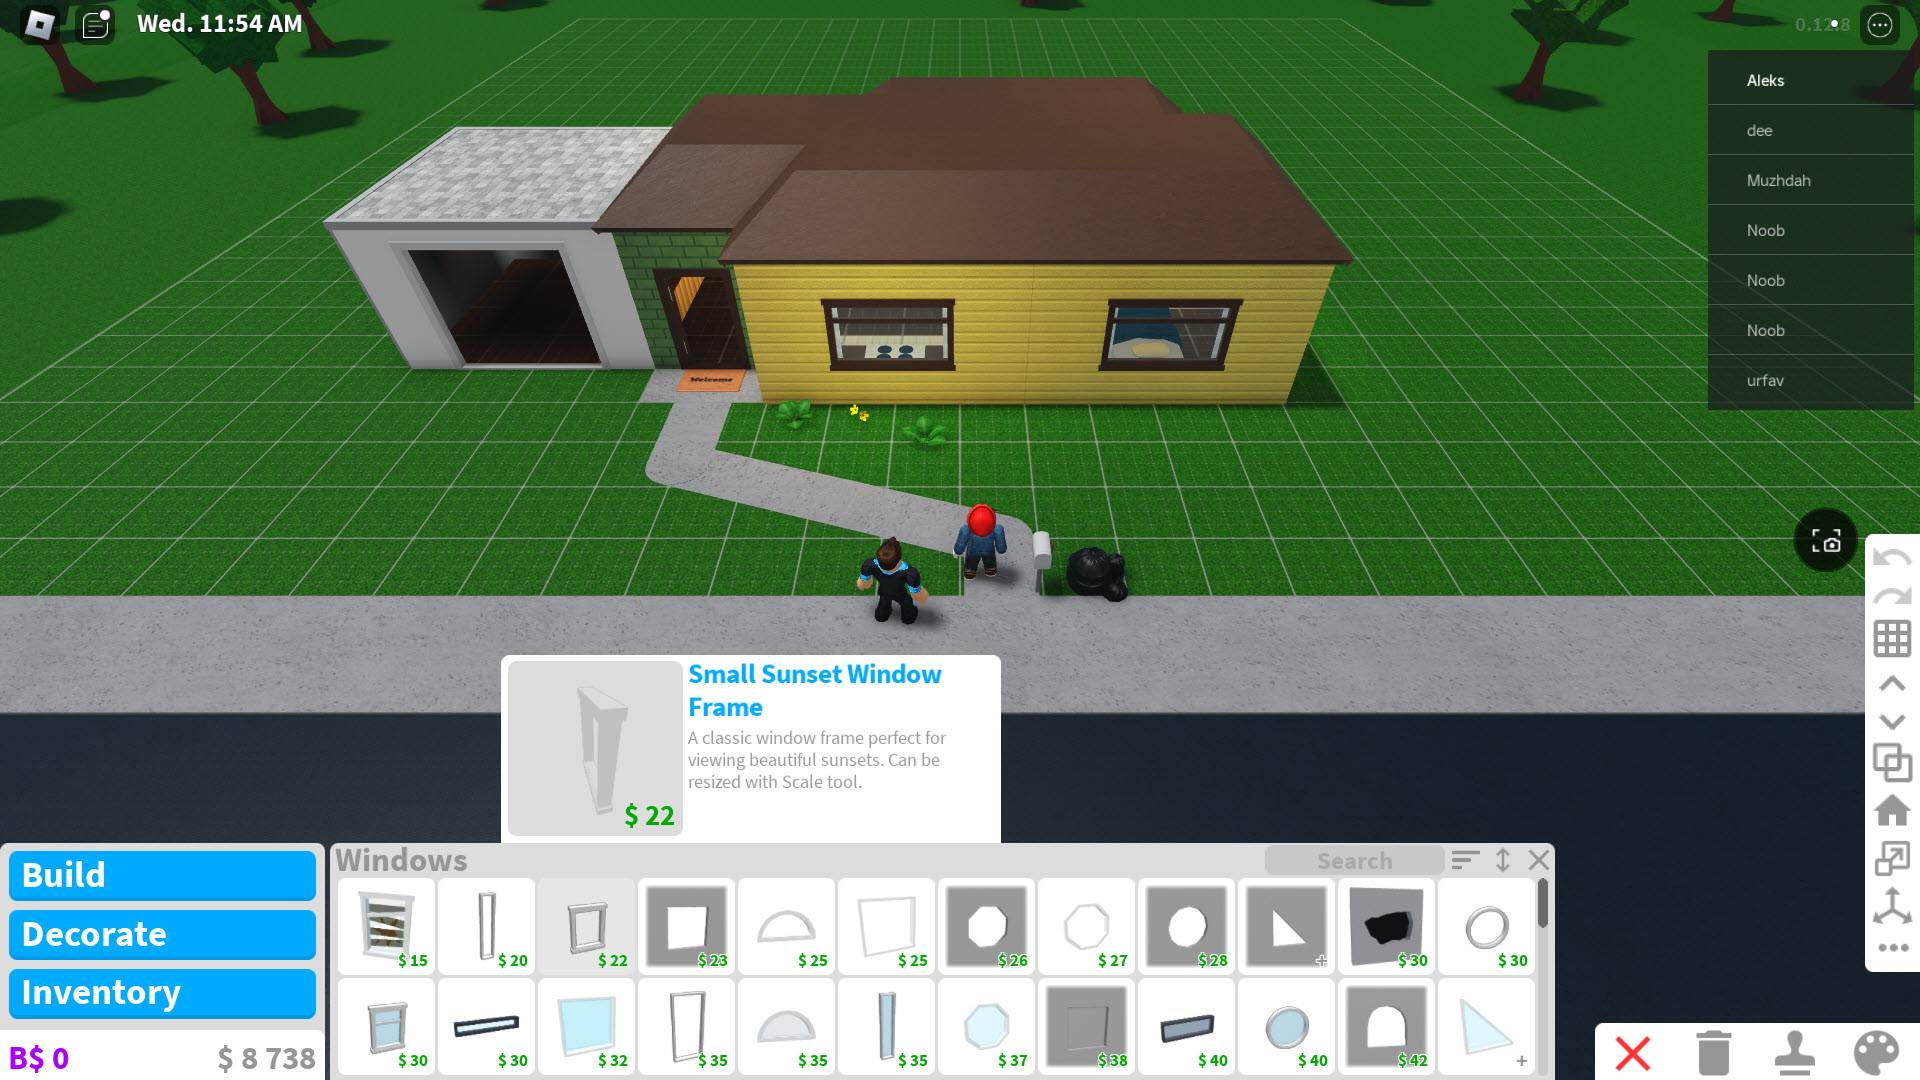Select the $32 blue square glass window
1920x1080 pixels.
coord(586,1027)
